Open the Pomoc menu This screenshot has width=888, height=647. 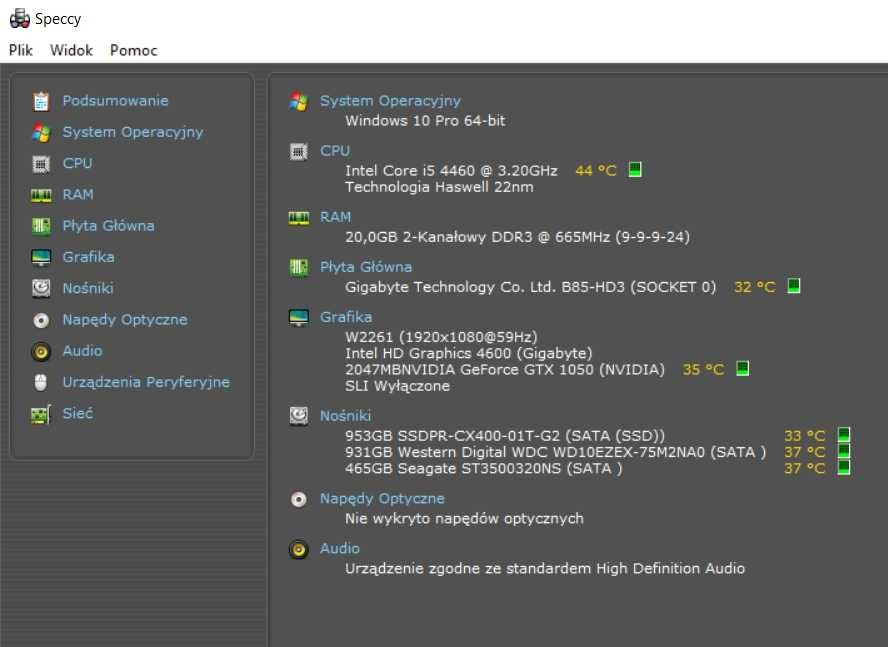[x=134, y=50]
